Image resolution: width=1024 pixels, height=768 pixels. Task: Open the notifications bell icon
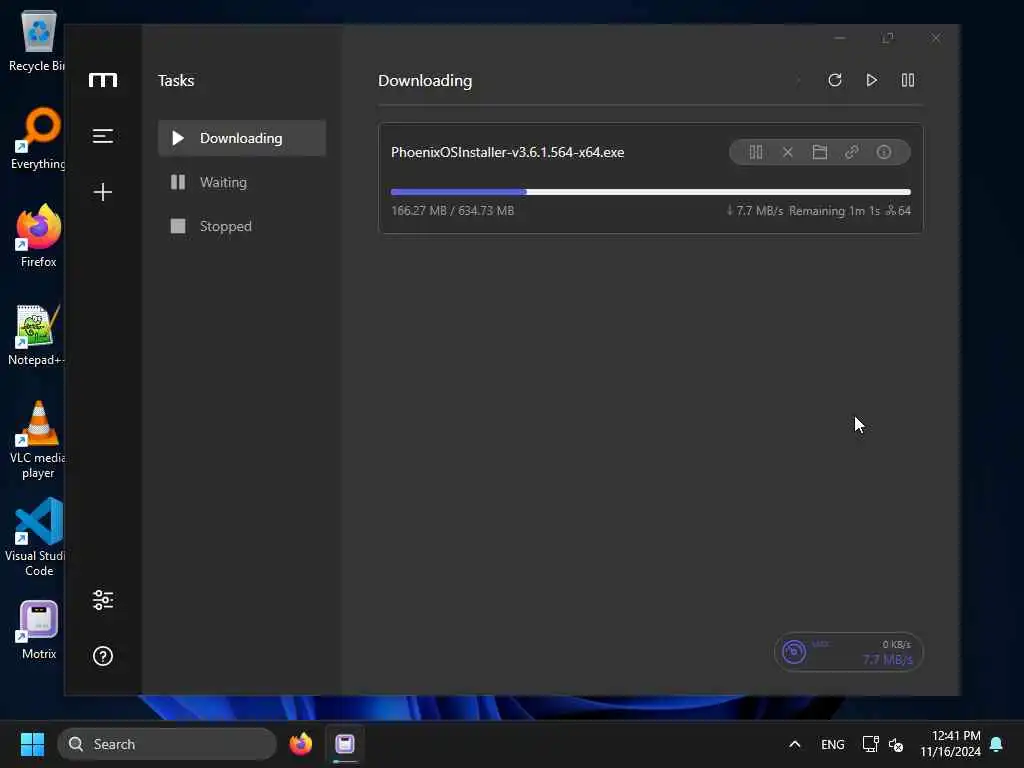(996, 744)
